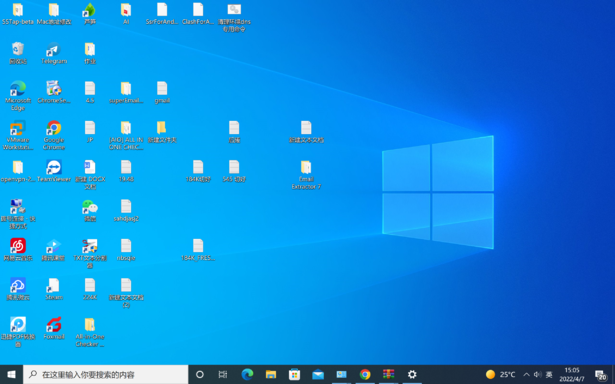
Task: Select the Tencent Weiyun cloud icon
Action: pos(18,289)
